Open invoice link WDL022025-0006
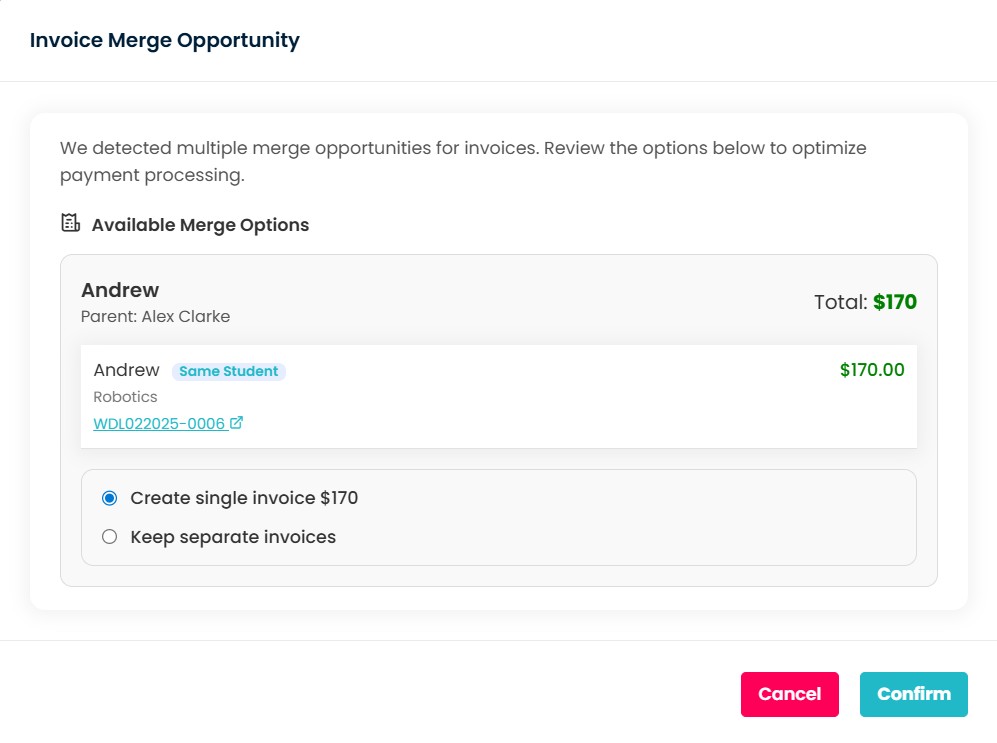The width and height of the screenshot is (997, 743). [159, 424]
